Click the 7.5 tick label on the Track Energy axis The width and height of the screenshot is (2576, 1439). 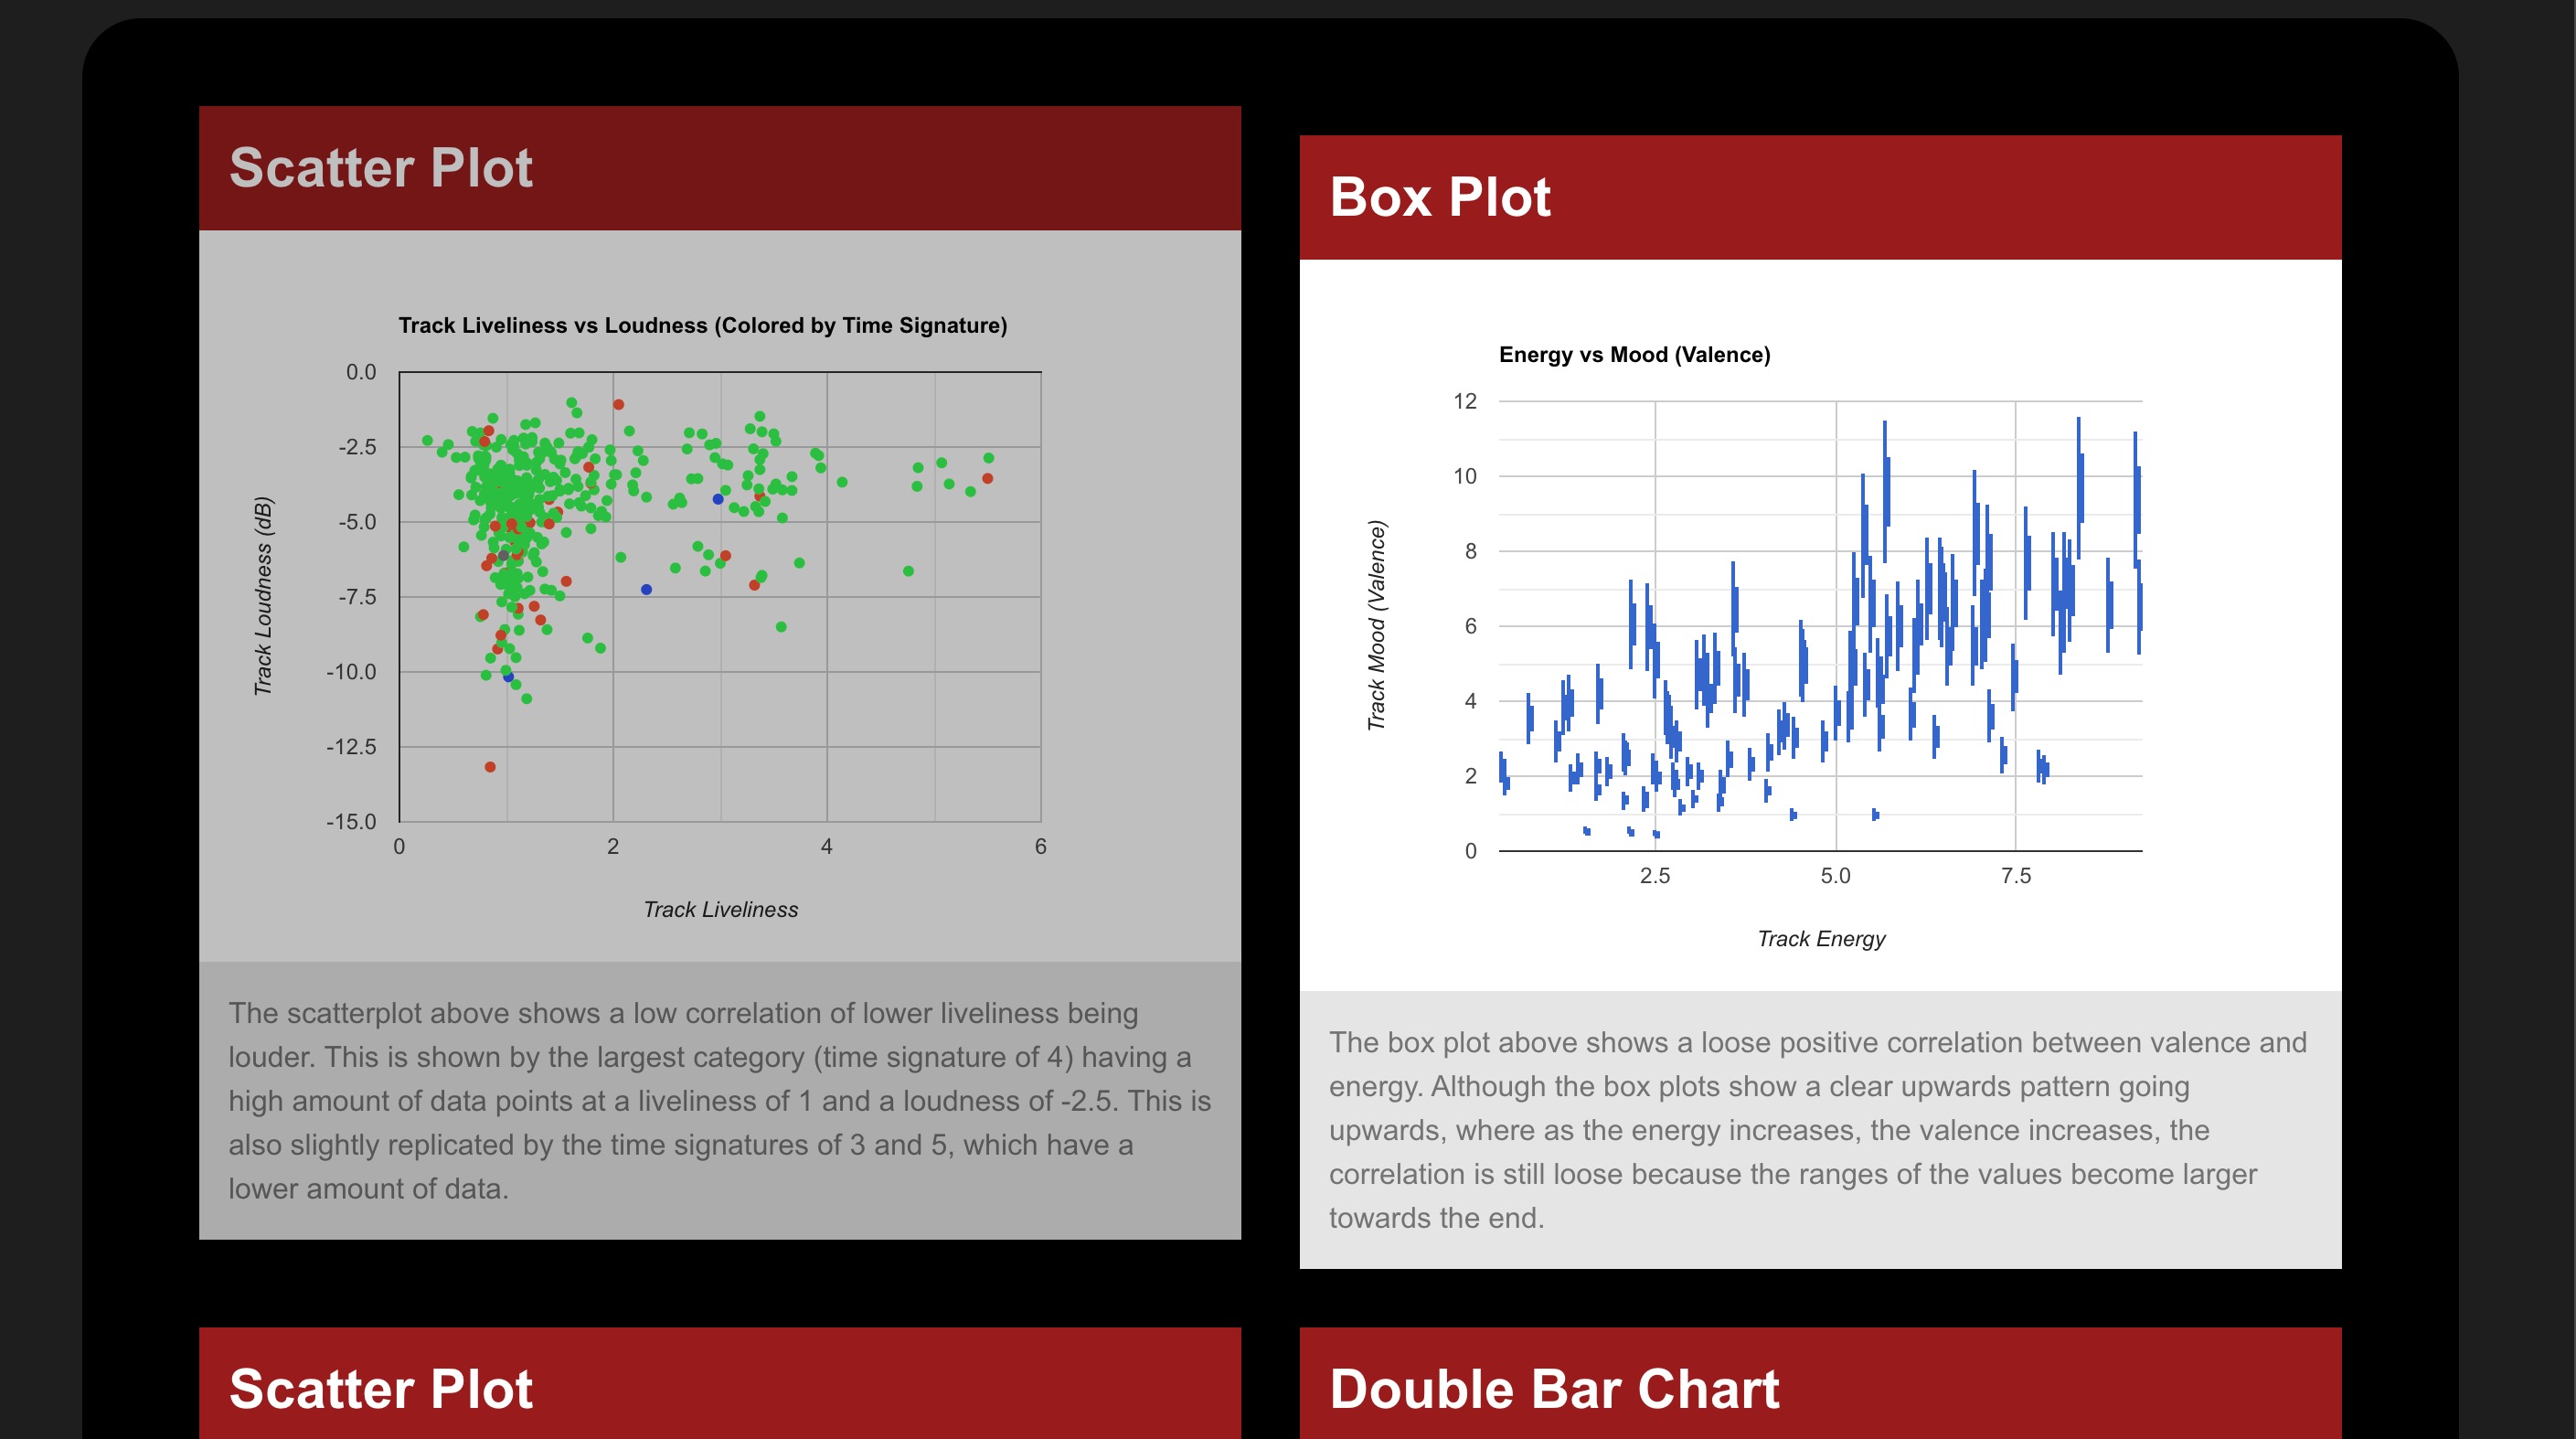(2015, 876)
